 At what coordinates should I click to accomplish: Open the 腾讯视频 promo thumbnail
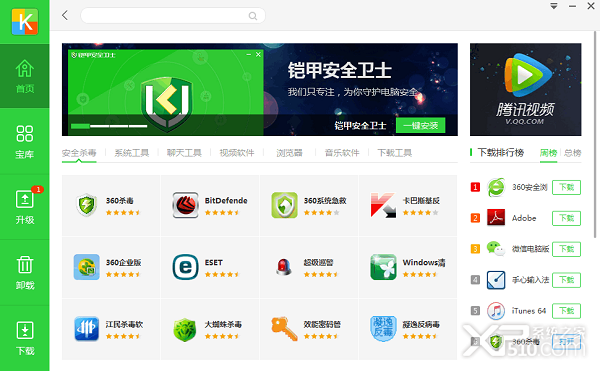[525, 89]
